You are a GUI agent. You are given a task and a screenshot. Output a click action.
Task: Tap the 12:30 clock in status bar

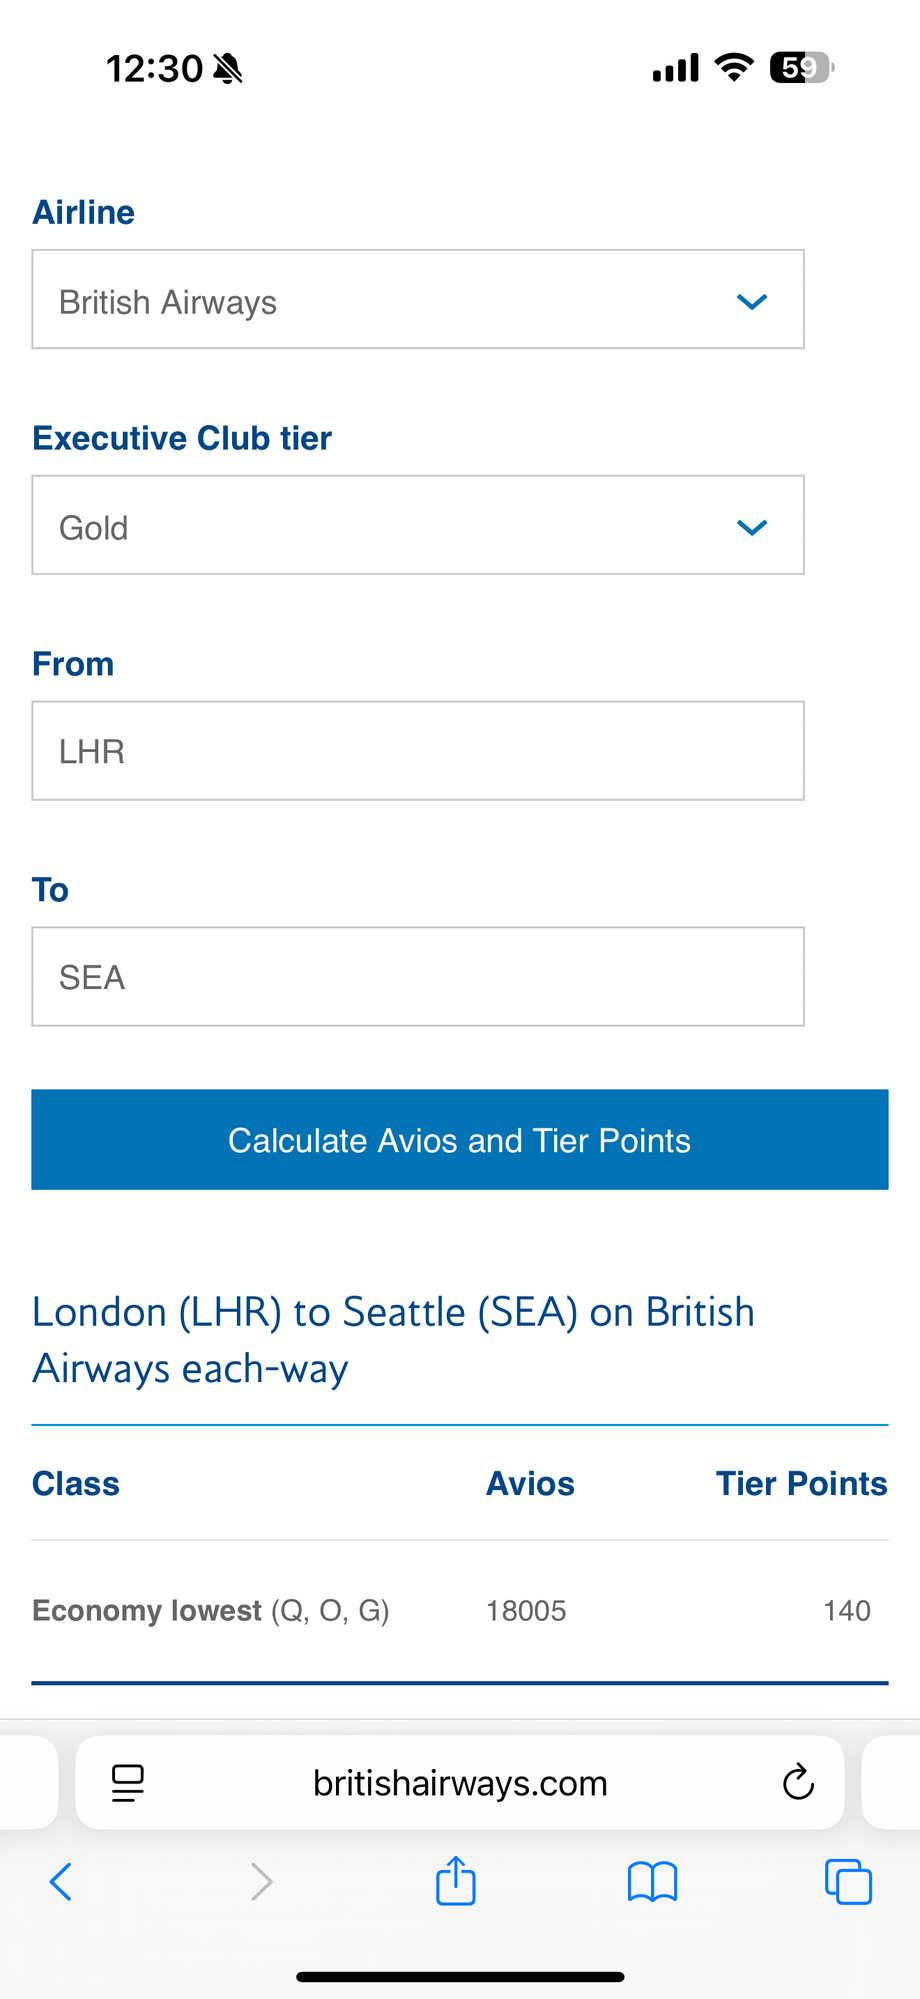point(155,68)
